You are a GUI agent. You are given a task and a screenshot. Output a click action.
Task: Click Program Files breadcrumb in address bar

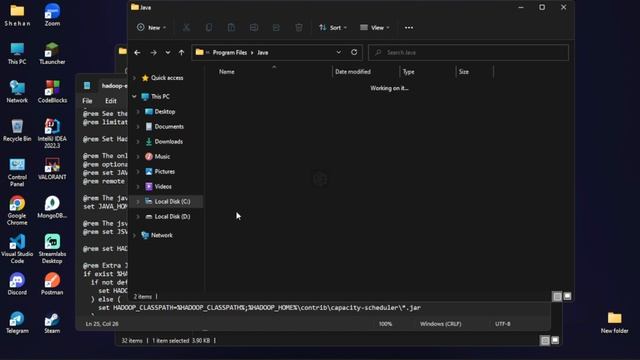coord(229,53)
